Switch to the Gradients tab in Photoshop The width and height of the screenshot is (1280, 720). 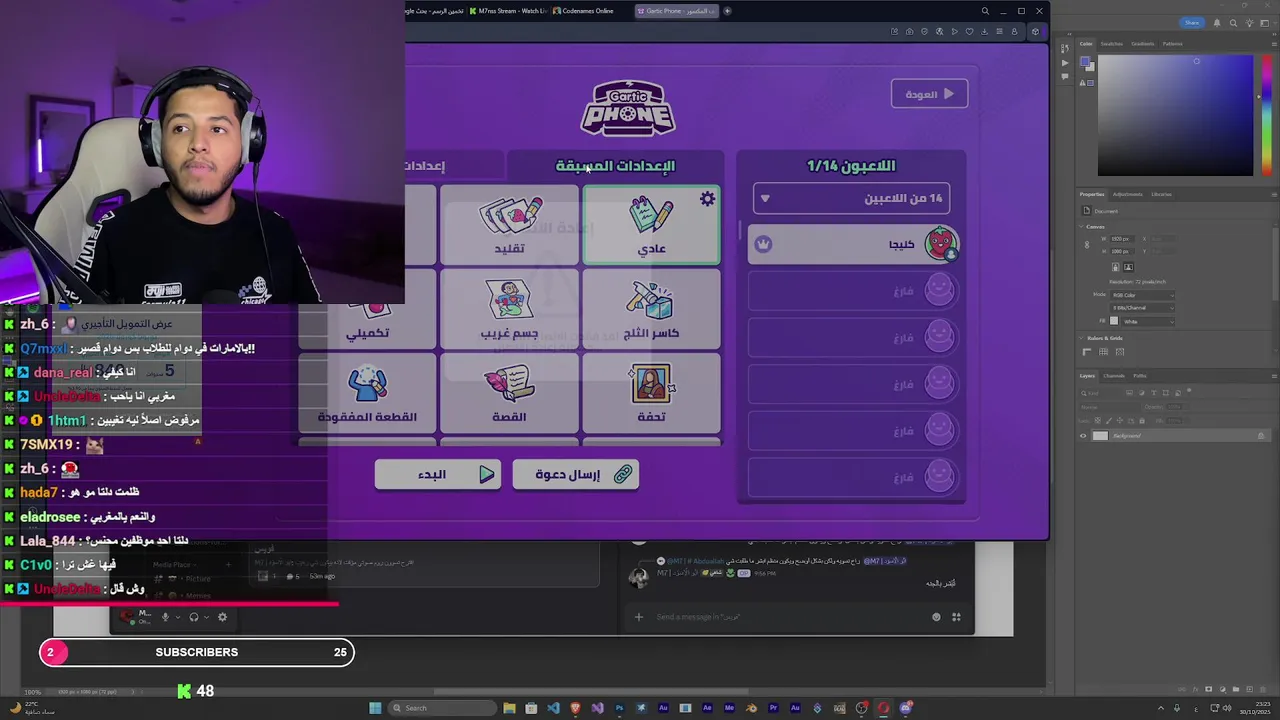1142,44
